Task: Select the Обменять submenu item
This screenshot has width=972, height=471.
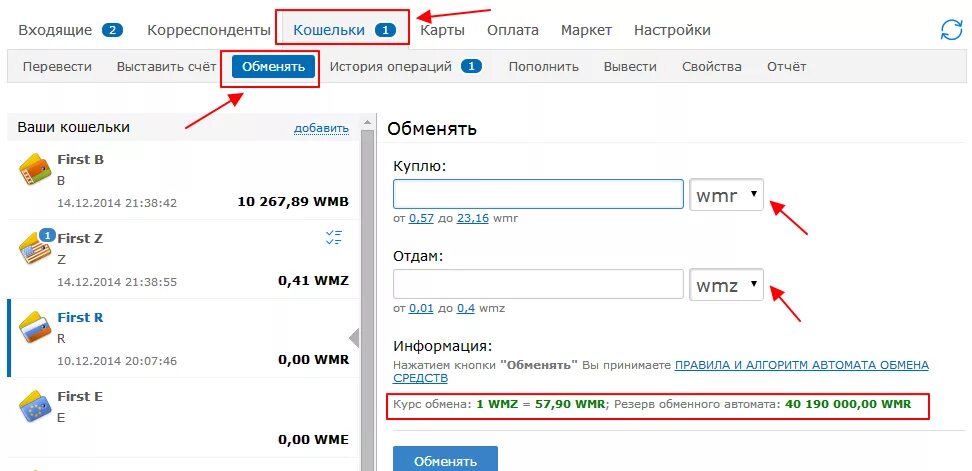Action: 273,66
